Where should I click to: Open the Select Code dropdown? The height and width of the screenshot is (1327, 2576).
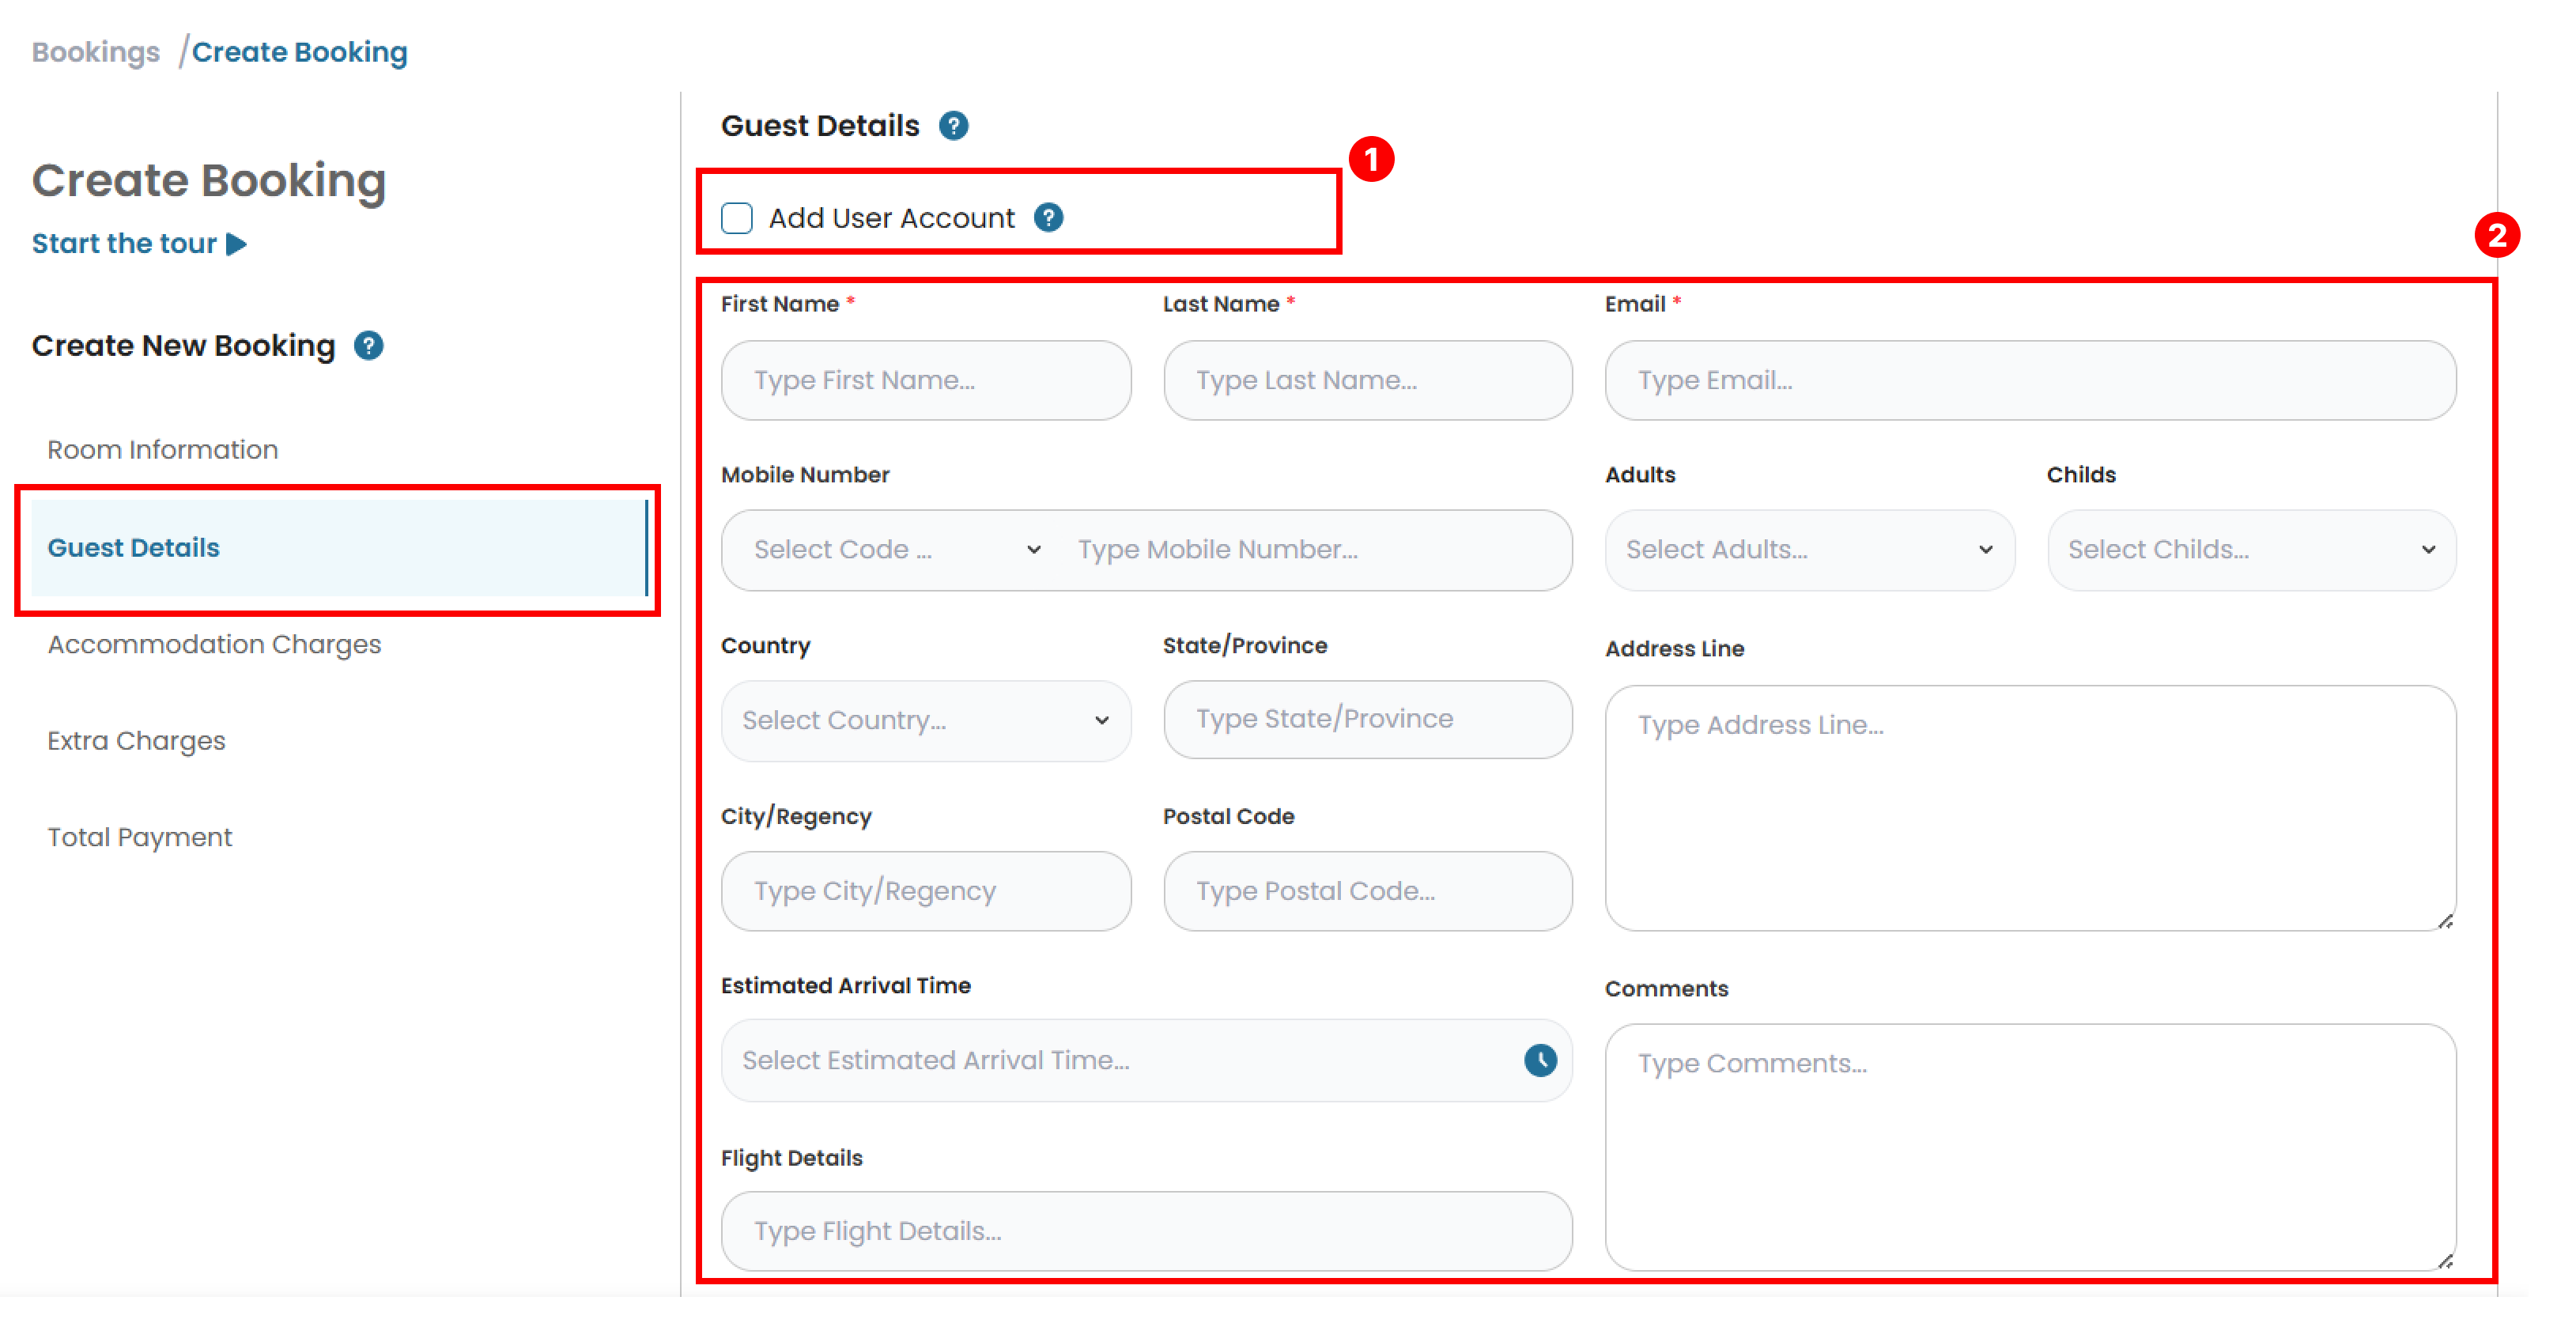point(896,549)
